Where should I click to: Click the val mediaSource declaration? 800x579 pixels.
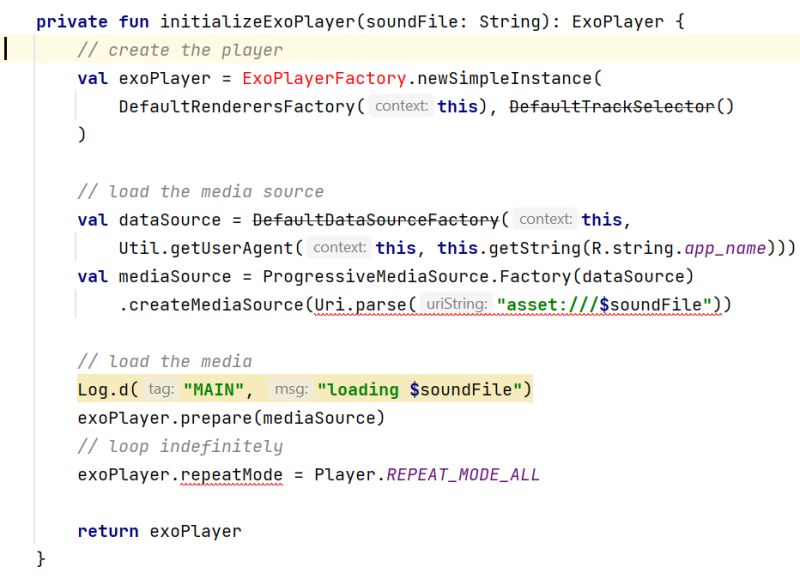154,276
